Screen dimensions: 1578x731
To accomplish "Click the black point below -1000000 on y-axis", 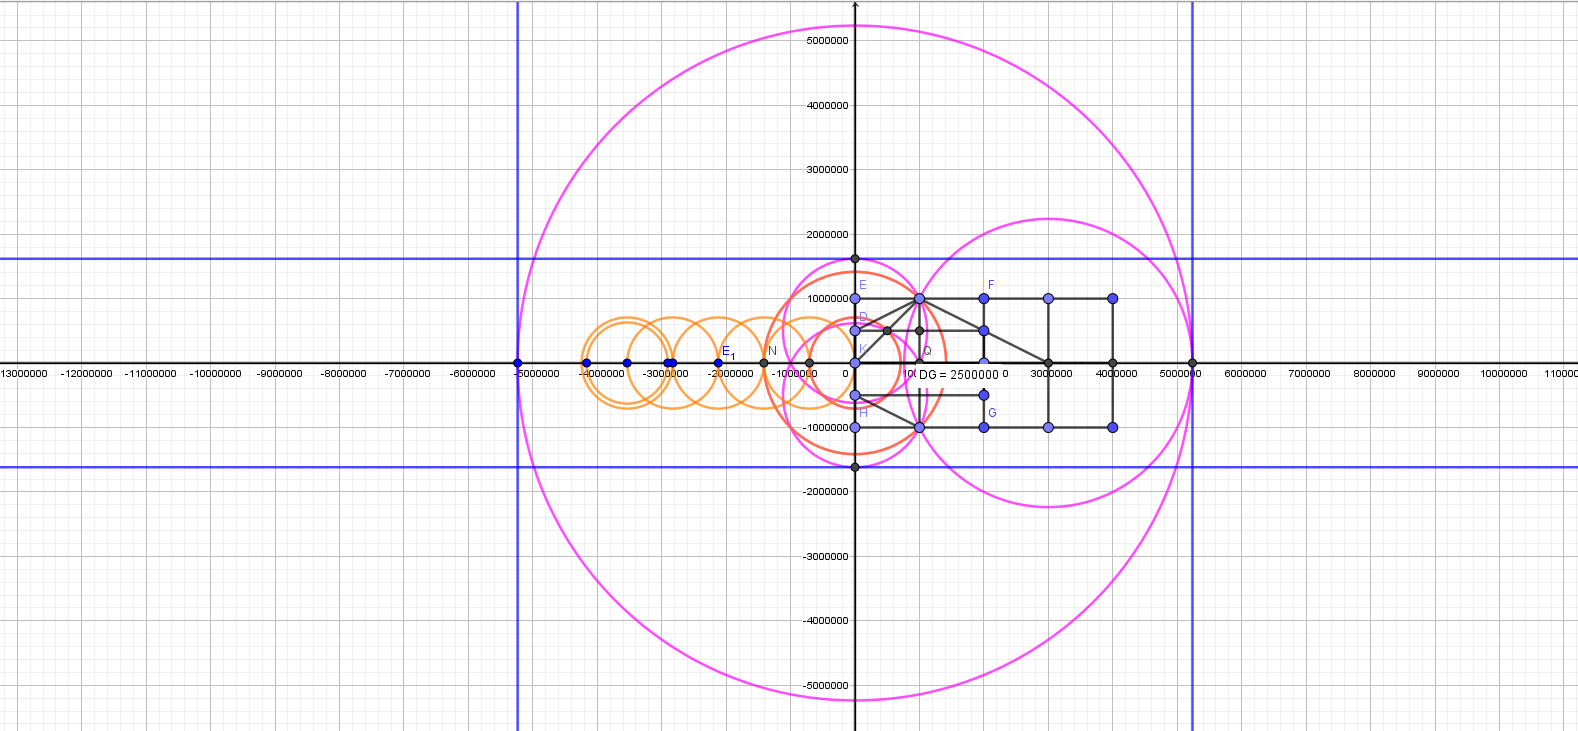I will pyautogui.click(x=855, y=467).
